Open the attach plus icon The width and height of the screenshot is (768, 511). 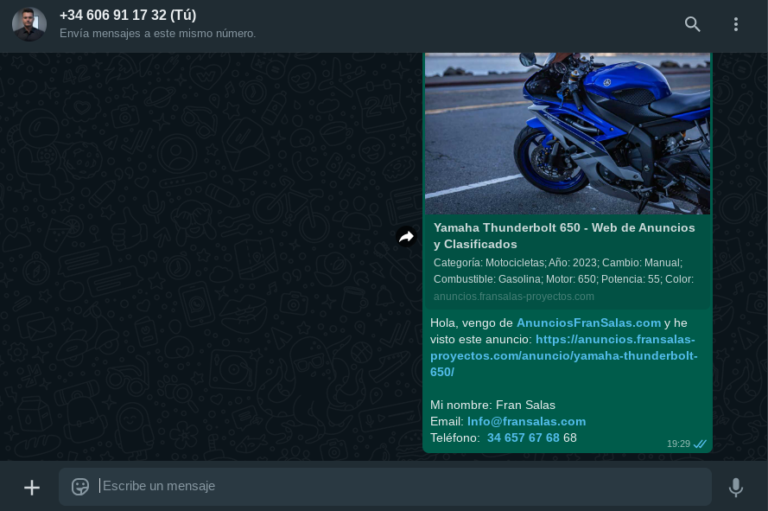(x=32, y=487)
